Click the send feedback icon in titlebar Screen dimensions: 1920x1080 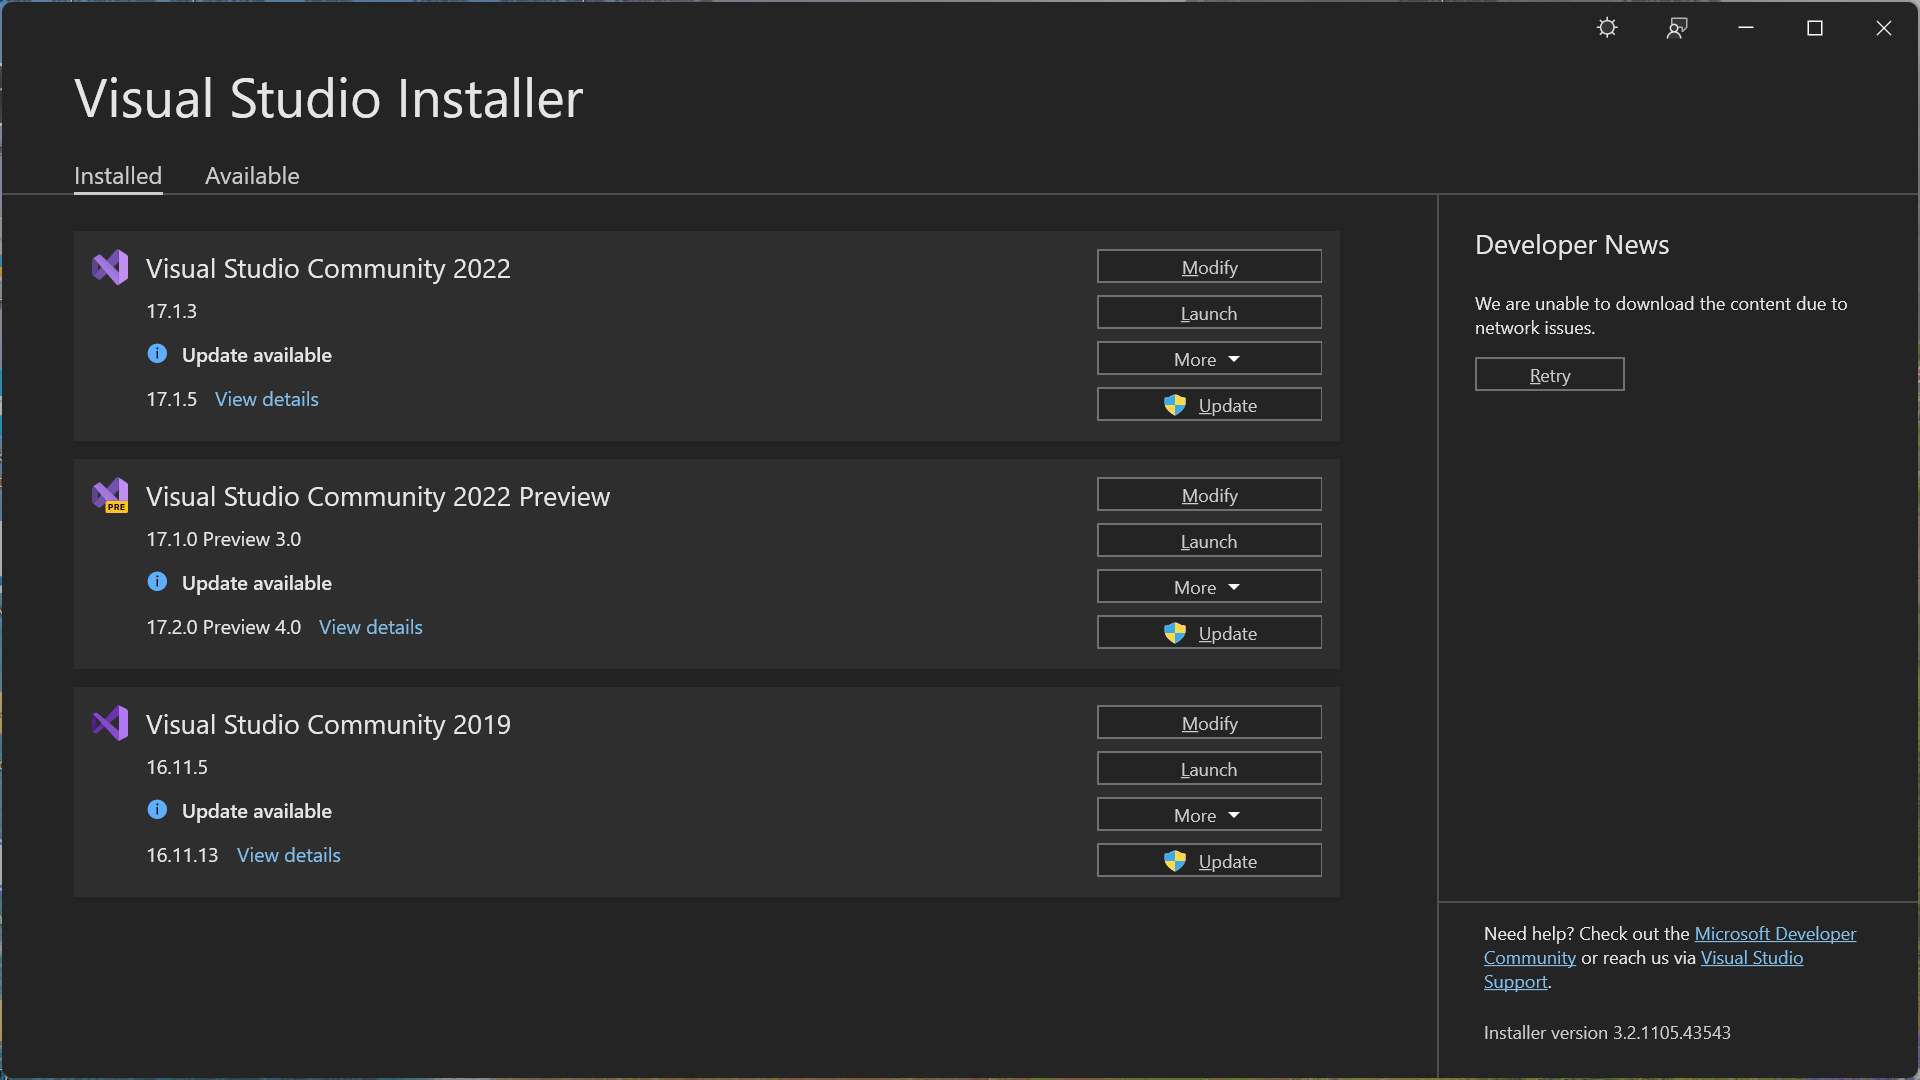pos(1676,27)
